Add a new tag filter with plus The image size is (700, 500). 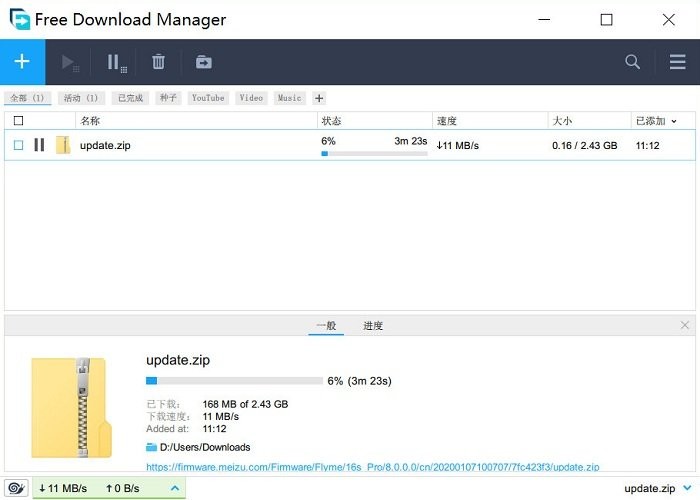pos(319,98)
